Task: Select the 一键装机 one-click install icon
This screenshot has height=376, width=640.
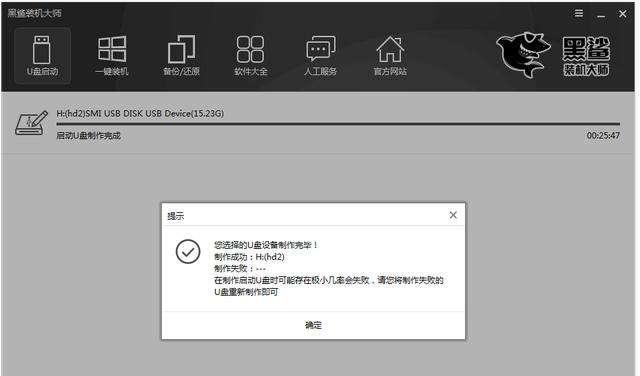Action: click(x=112, y=56)
